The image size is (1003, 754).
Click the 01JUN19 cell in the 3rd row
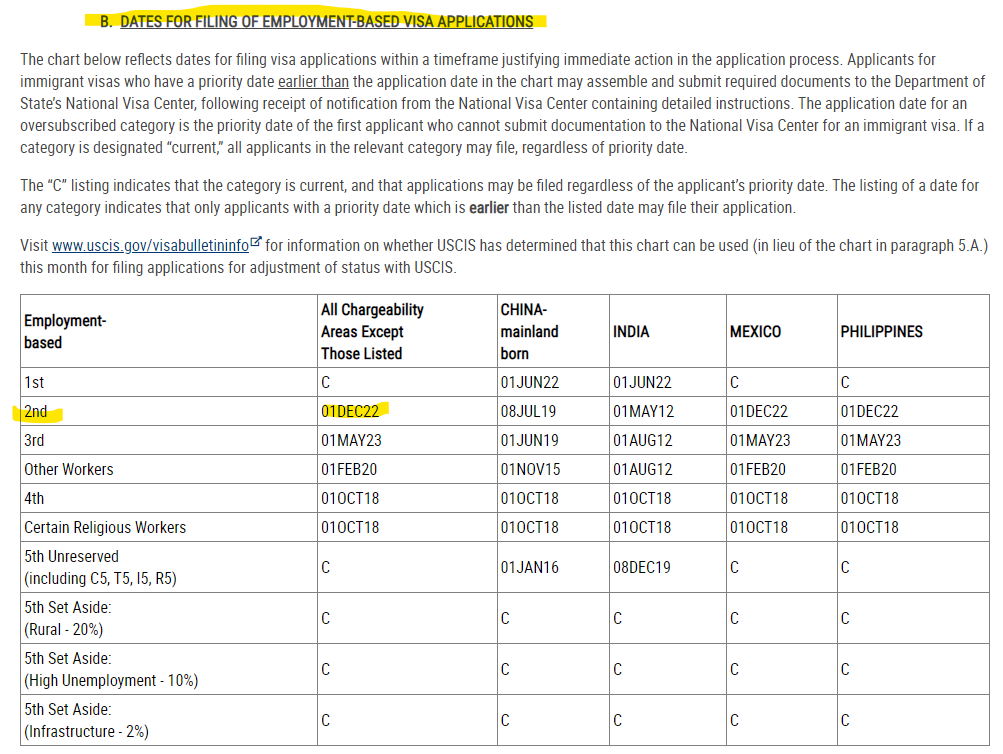click(x=530, y=440)
